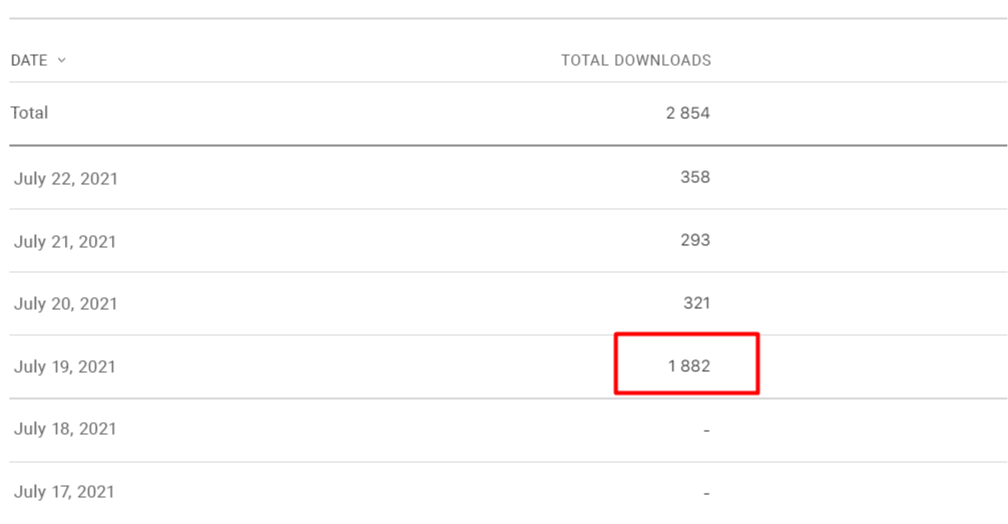Click the 321 downloads value

696,303
